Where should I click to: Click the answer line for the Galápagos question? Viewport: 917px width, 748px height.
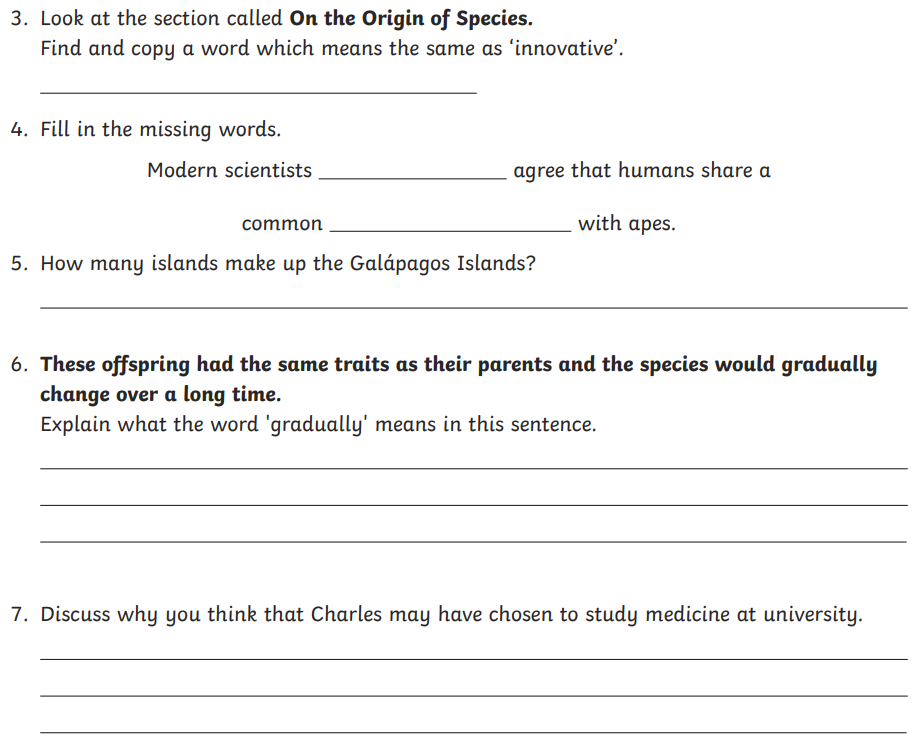[x=473, y=304]
